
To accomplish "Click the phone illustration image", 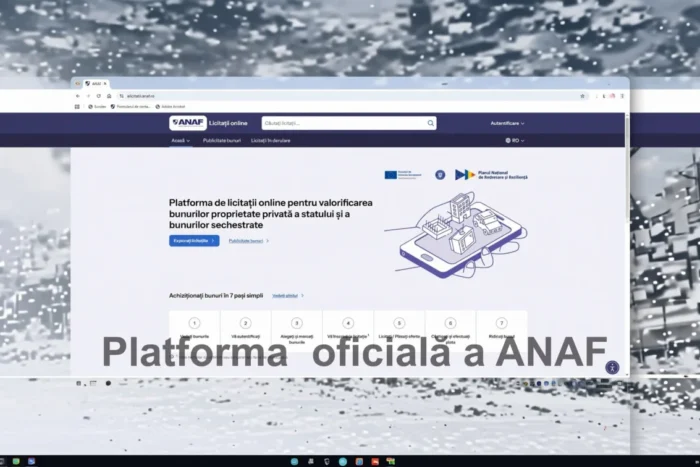I will 456,234.
